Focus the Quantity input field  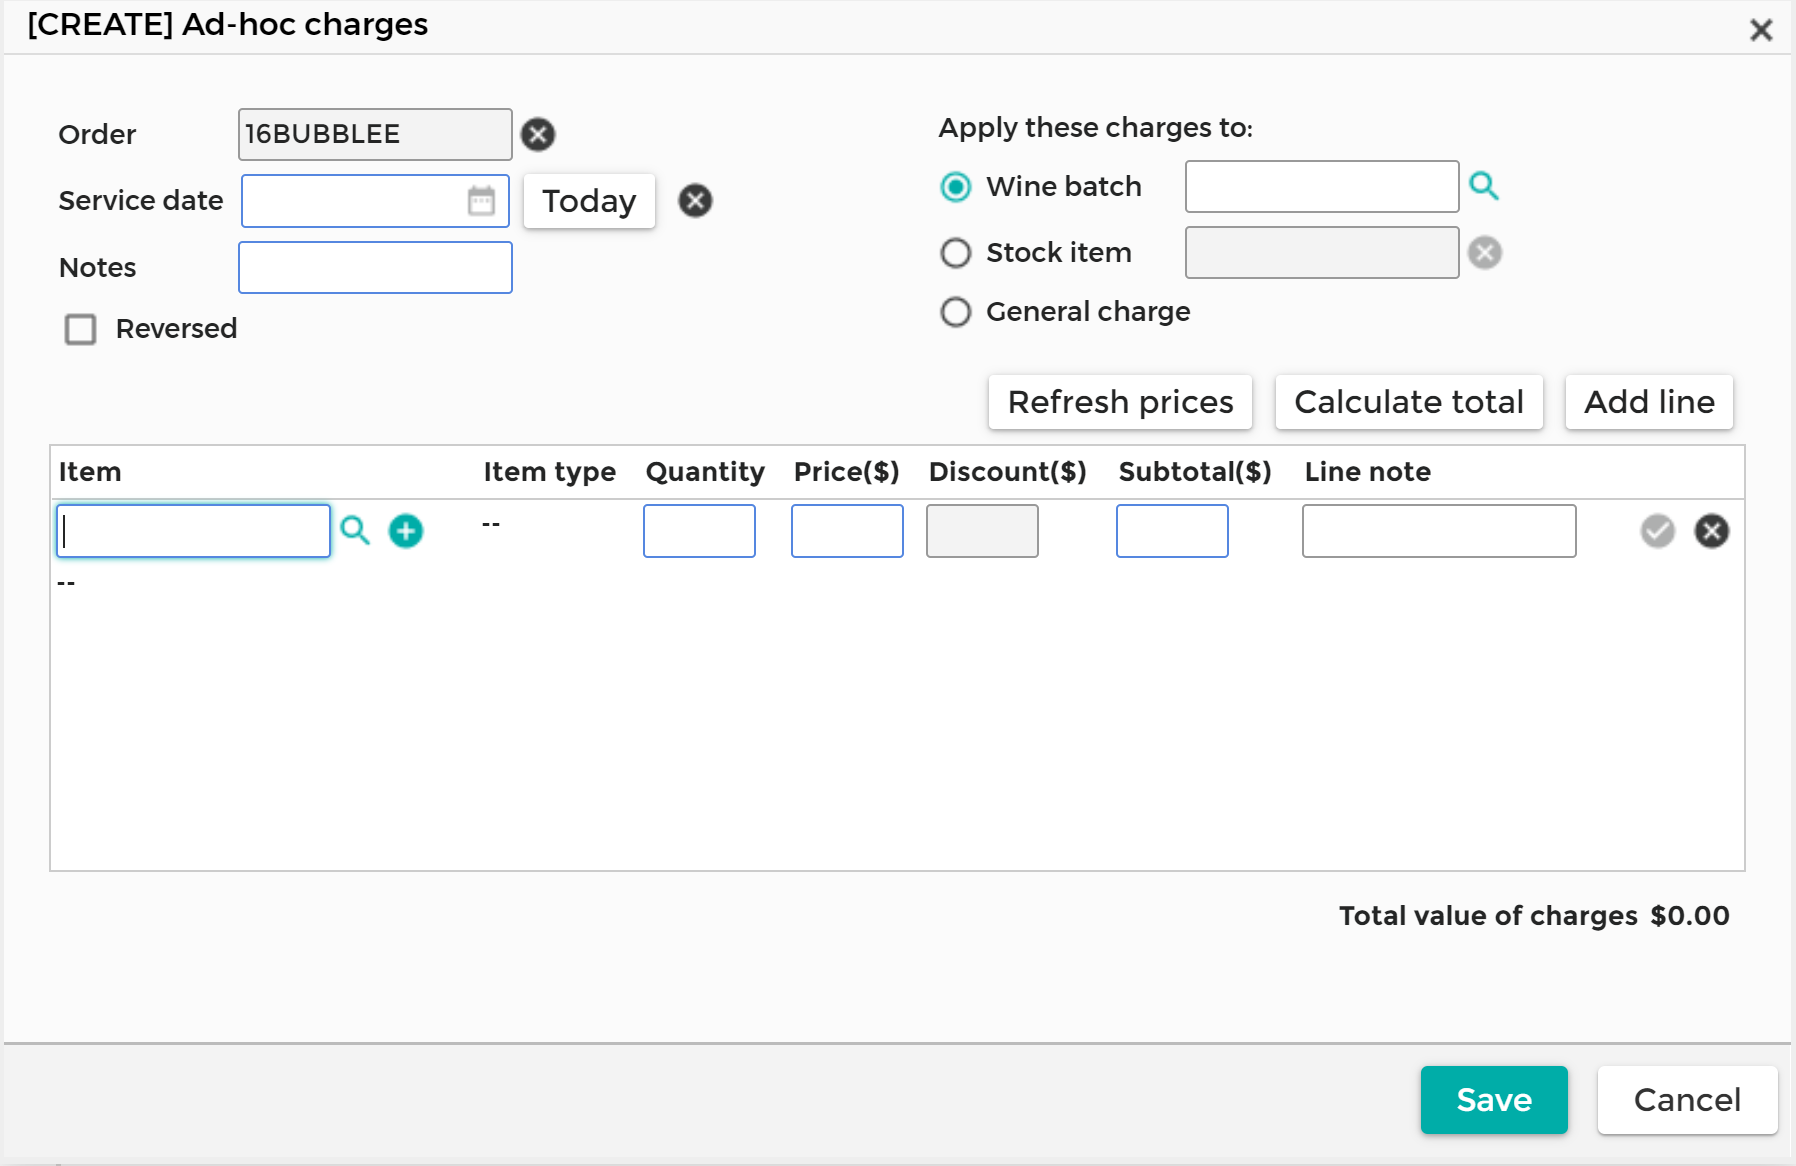pos(699,531)
